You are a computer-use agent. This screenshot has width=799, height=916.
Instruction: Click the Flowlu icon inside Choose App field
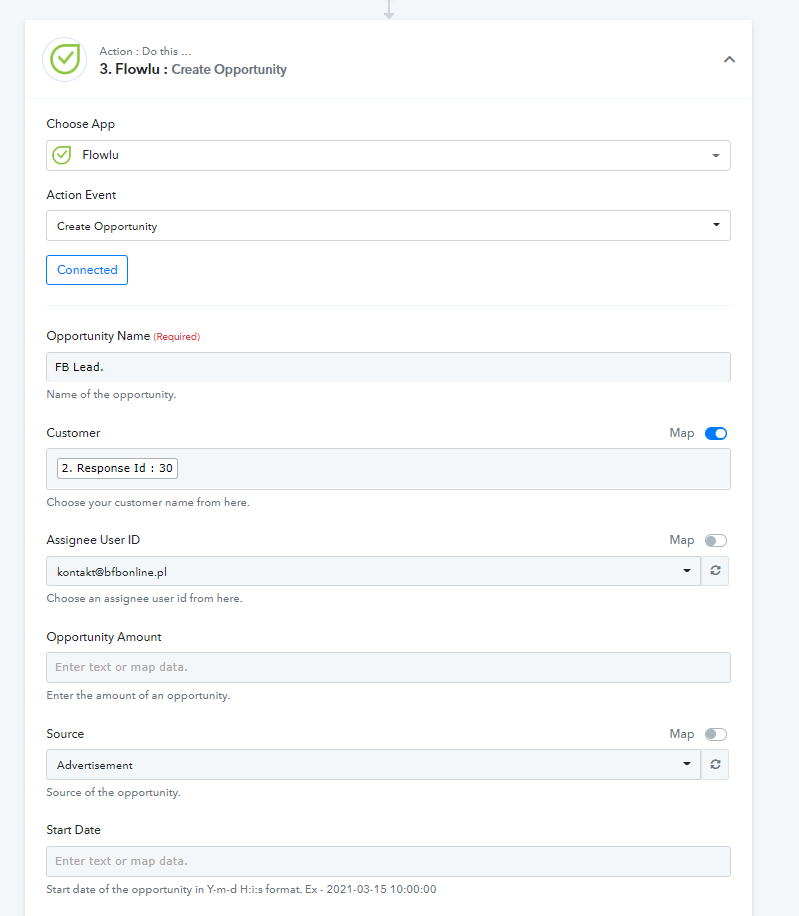coord(61,155)
